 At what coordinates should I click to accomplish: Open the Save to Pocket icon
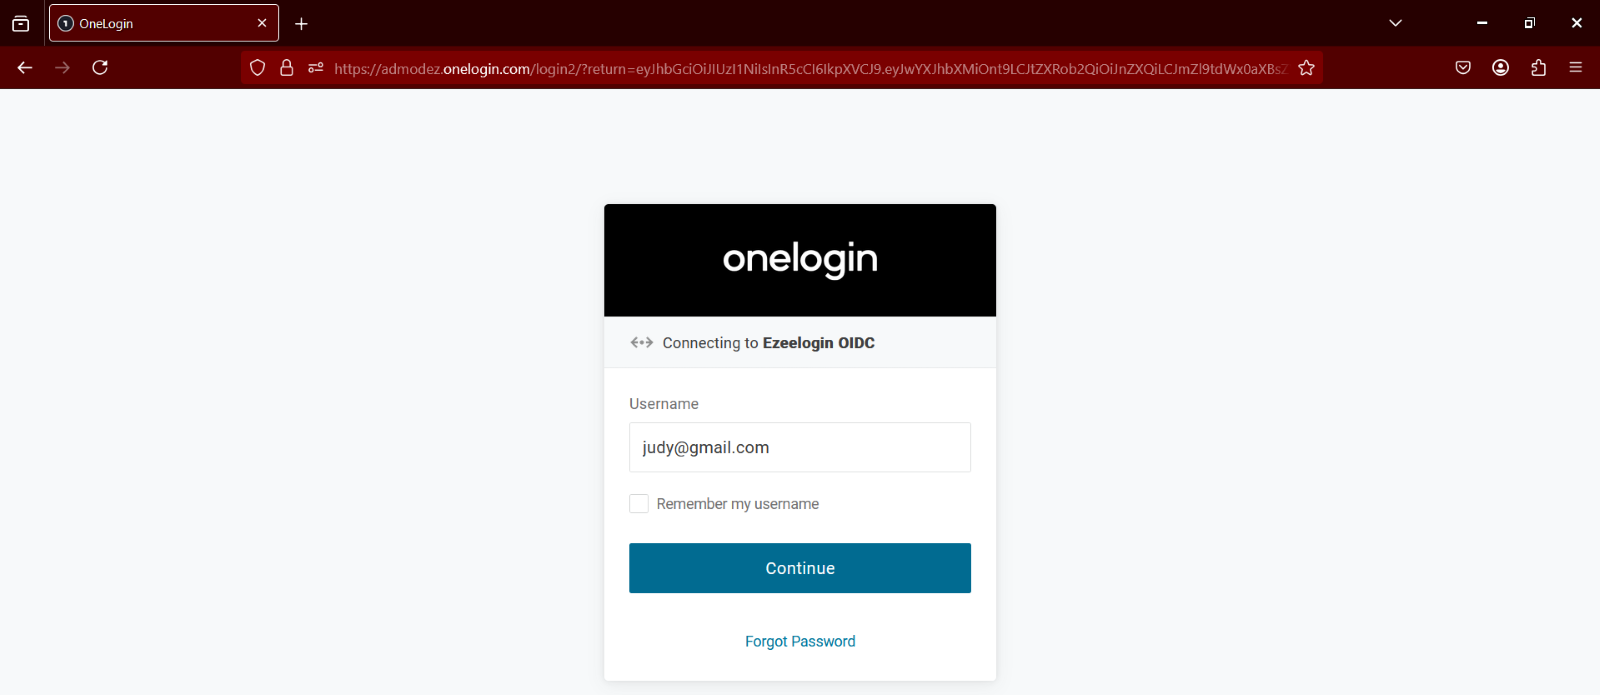(x=1463, y=68)
